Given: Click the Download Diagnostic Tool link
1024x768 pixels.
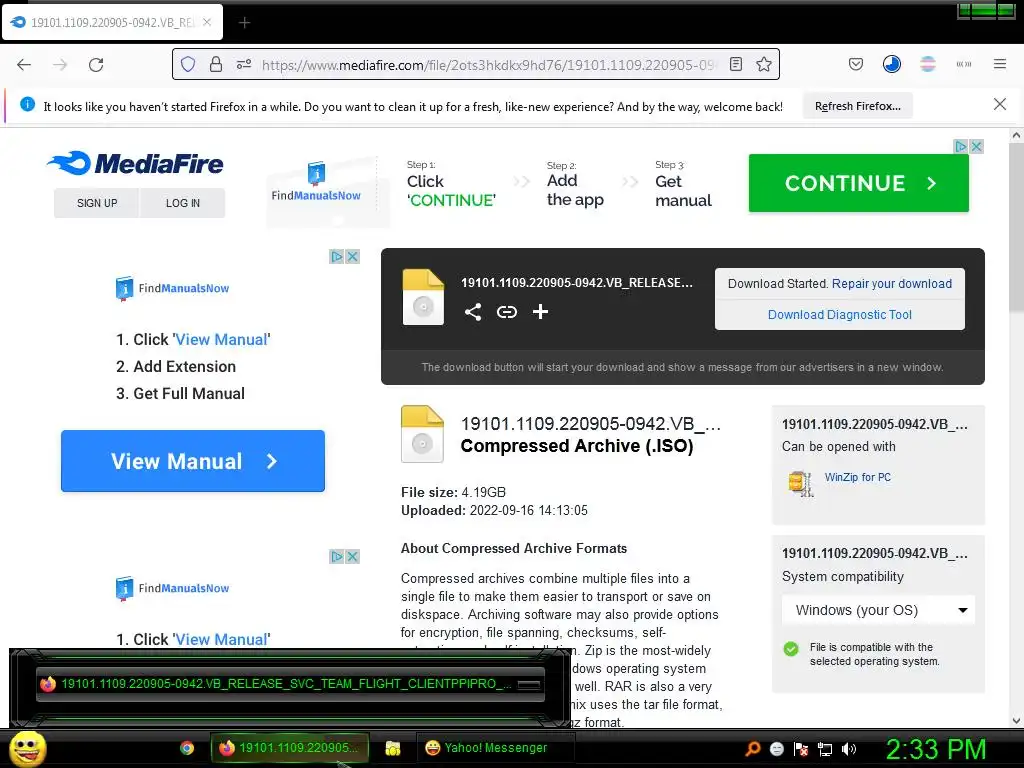Looking at the screenshot, I should pos(839,315).
